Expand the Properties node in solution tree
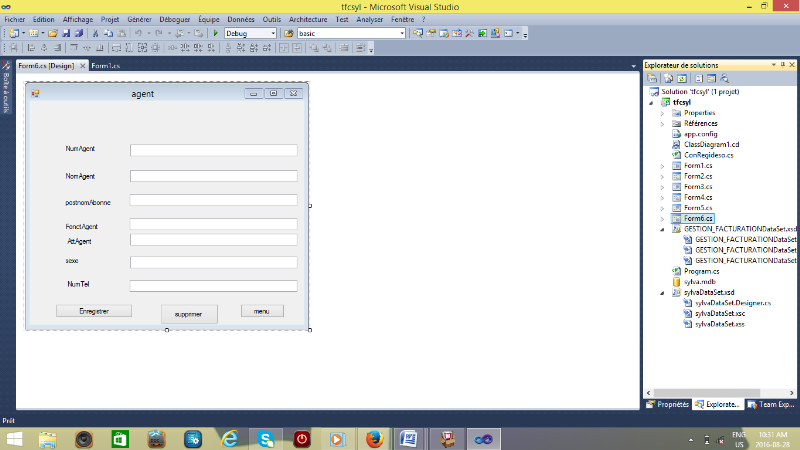This screenshot has height=450, width=800. coord(662,113)
